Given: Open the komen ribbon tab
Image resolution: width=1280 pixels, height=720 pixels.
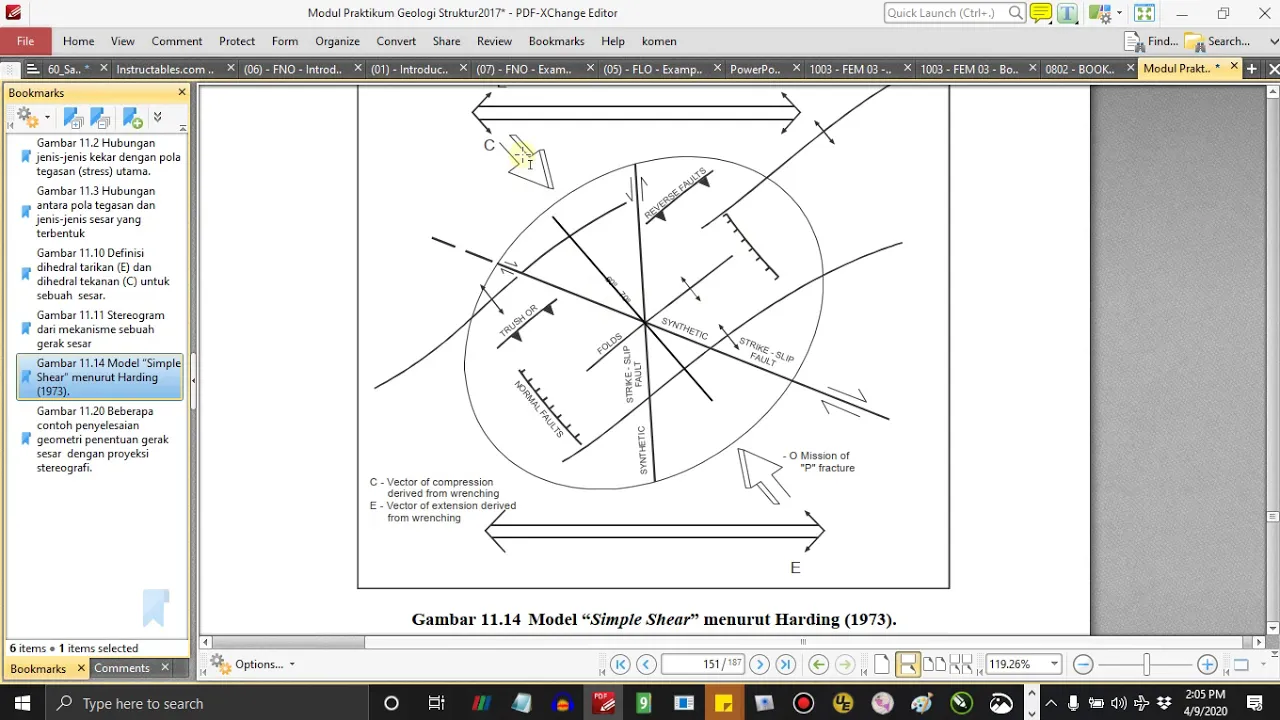Looking at the screenshot, I should coord(659,41).
